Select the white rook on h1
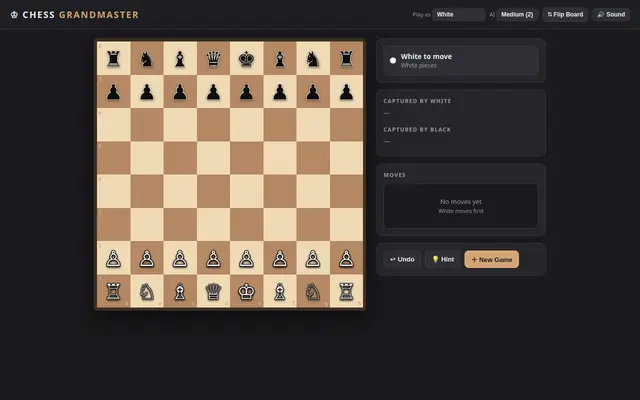 point(347,291)
